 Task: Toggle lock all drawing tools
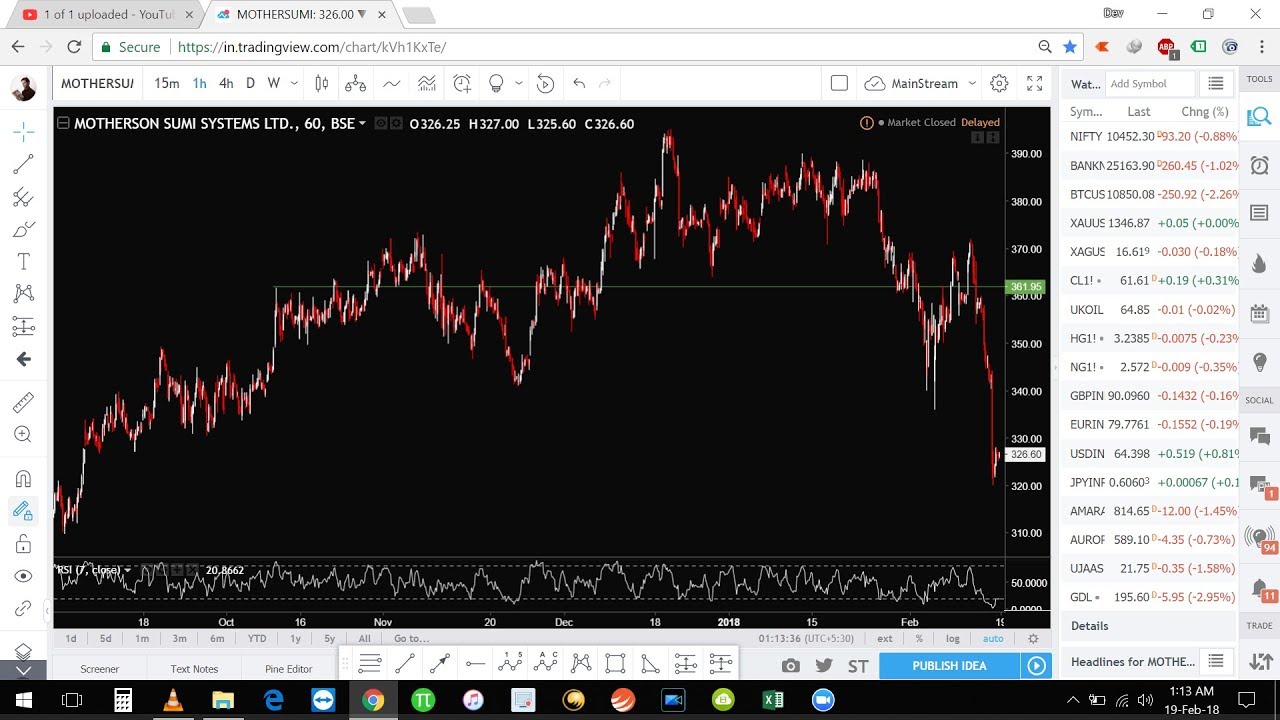click(x=23, y=544)
